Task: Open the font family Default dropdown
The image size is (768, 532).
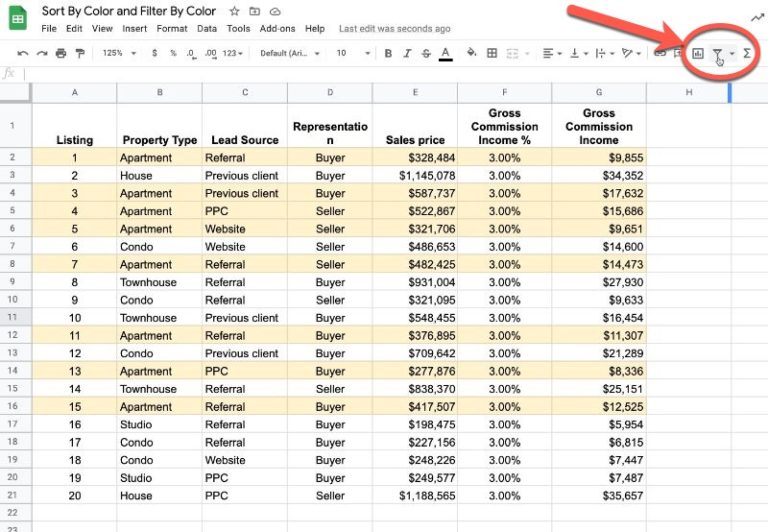Action: (289, 53)
